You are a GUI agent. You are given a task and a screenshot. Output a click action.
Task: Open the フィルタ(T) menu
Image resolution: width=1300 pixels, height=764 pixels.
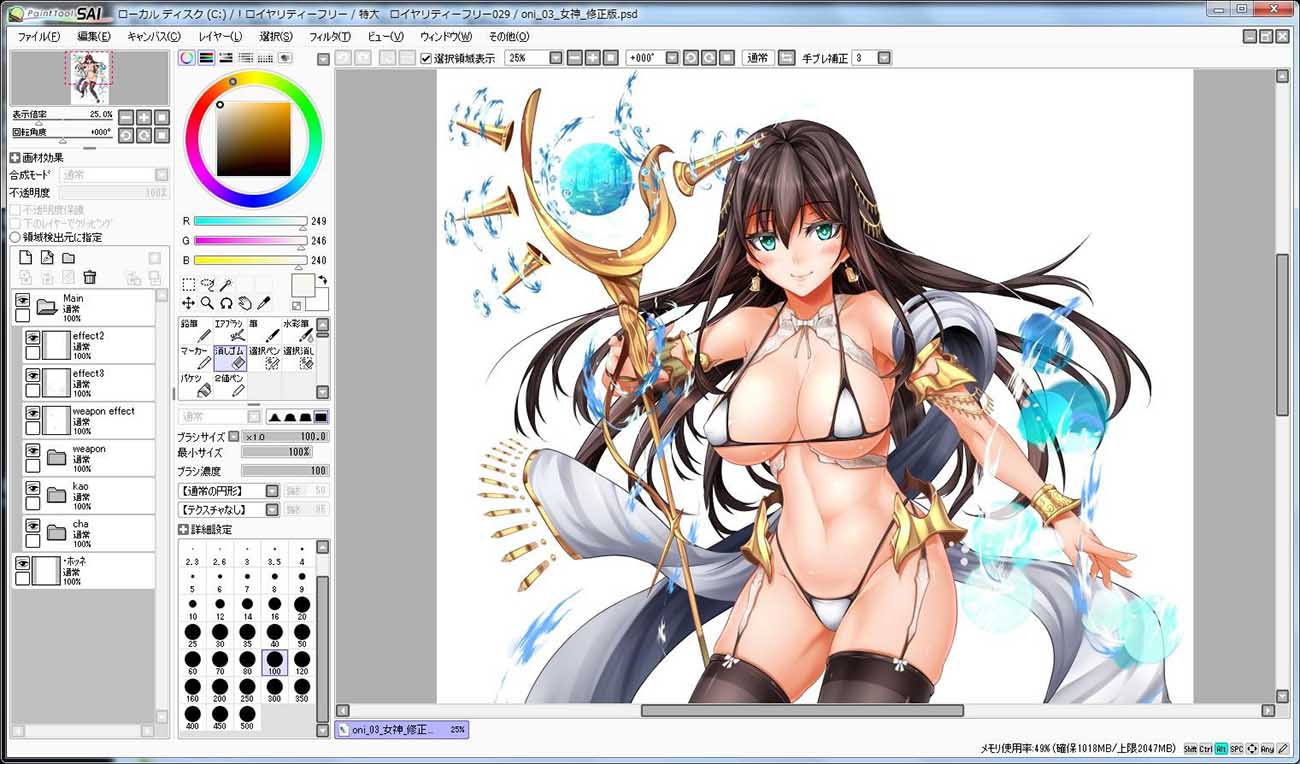coord(331,36)
